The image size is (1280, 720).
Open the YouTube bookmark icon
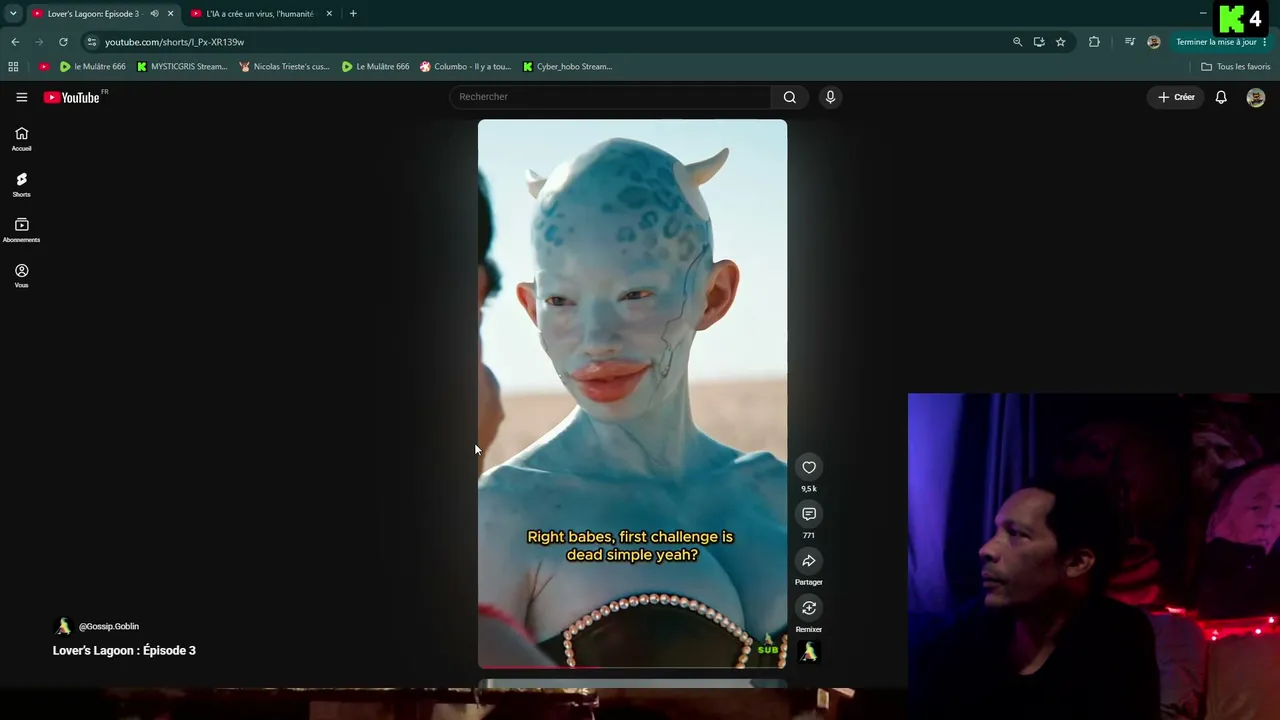tap(44, 67)
